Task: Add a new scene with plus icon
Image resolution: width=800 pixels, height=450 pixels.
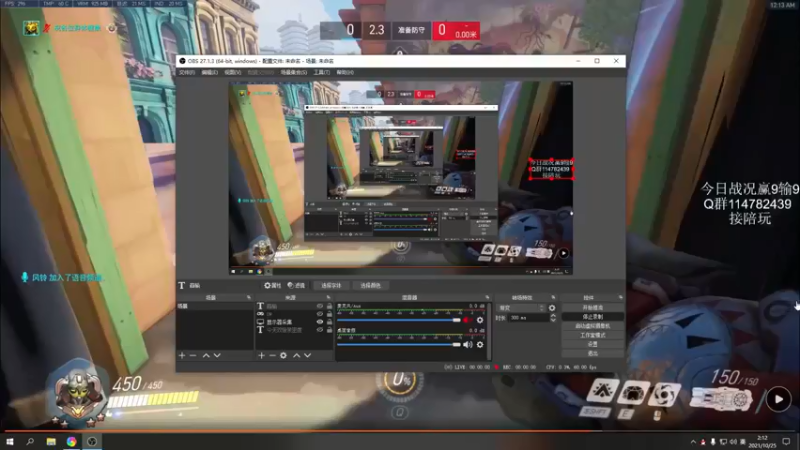Action: [182, 355]
